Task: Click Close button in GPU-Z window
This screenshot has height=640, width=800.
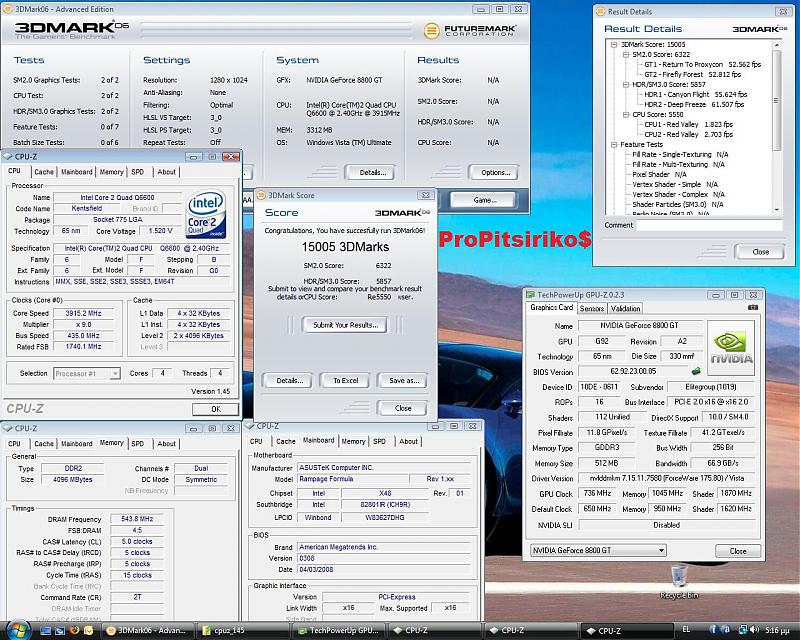Action: [738, 551]
